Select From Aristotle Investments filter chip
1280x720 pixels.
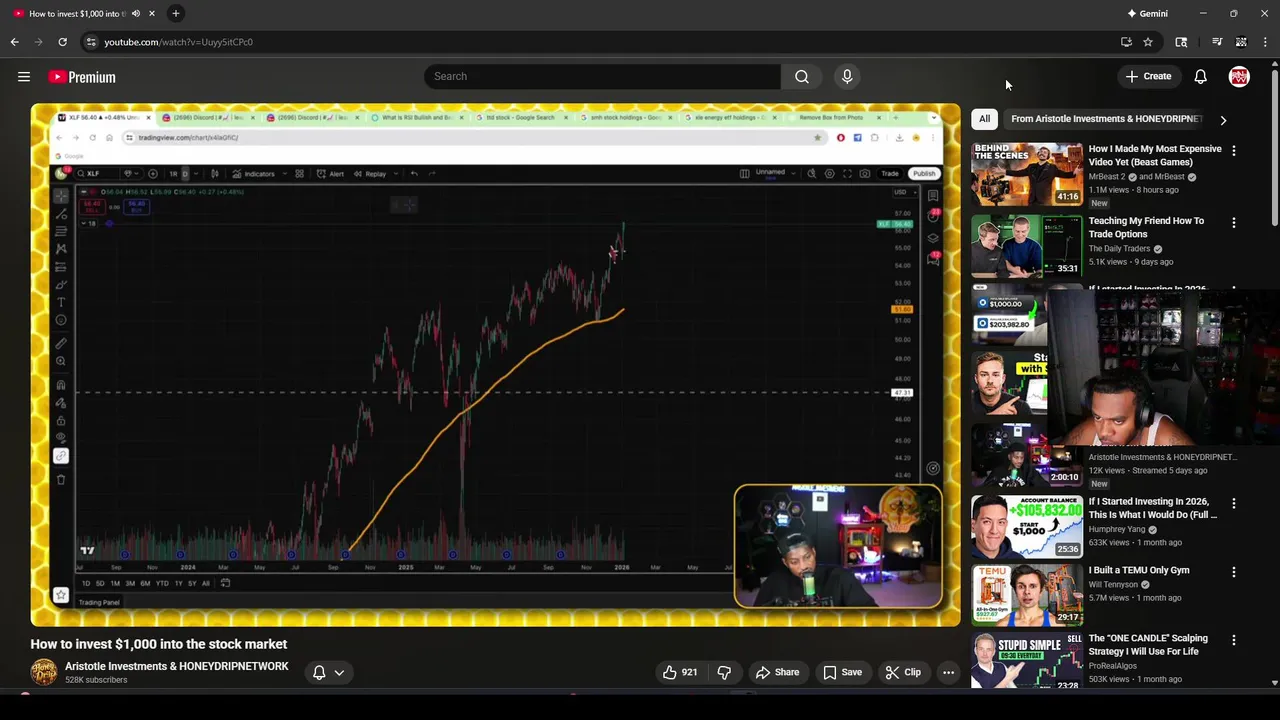point(1106,119)
